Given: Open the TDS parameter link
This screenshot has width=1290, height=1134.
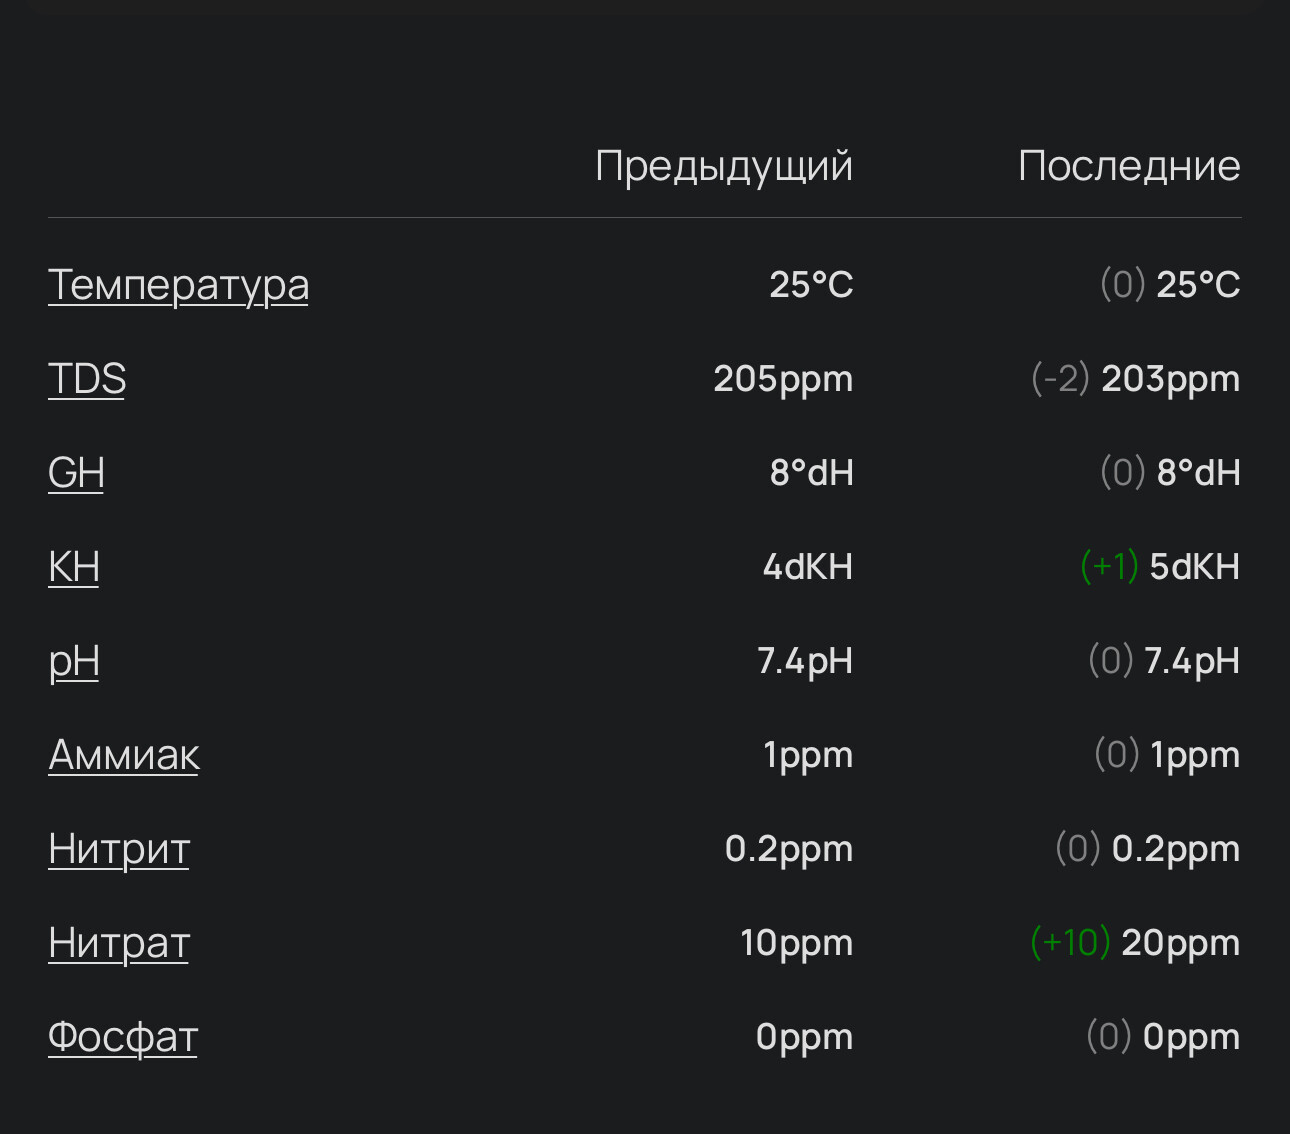Looking at the screenshot, I should pos(87,379).
